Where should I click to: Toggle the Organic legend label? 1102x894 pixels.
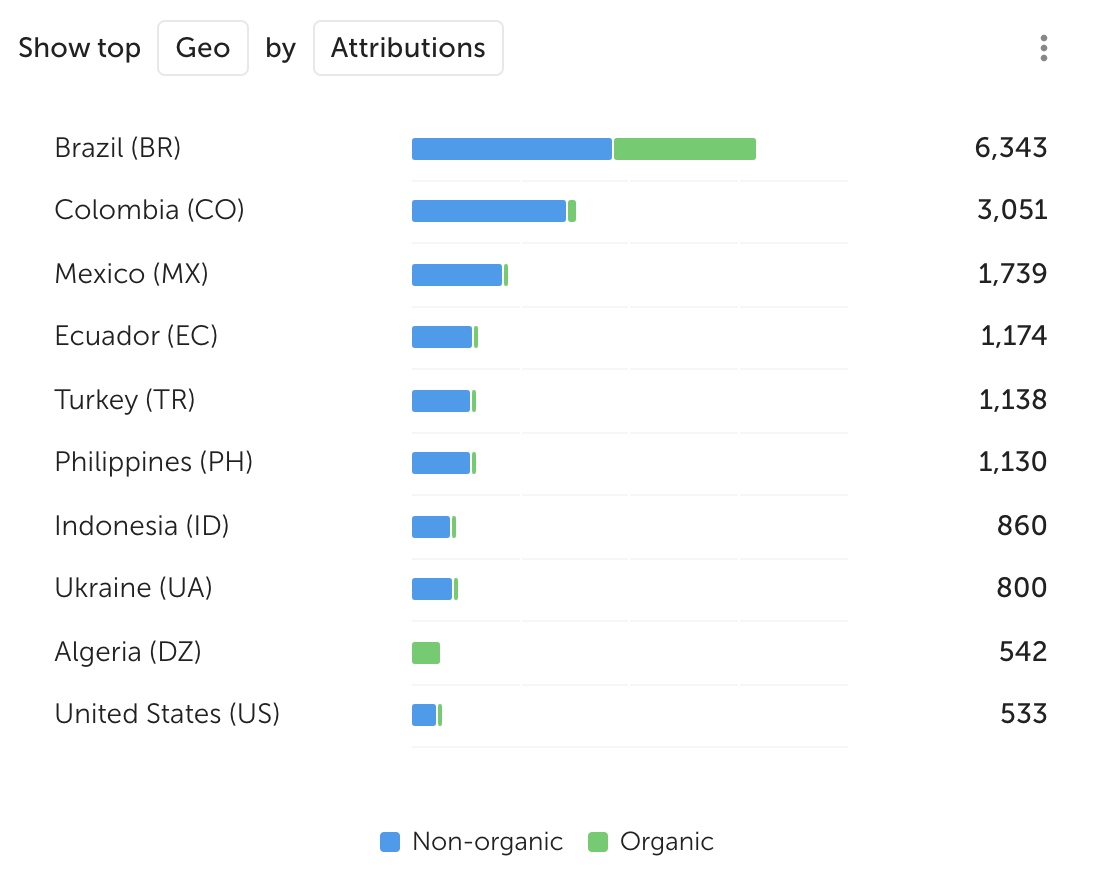coord(667,842)
